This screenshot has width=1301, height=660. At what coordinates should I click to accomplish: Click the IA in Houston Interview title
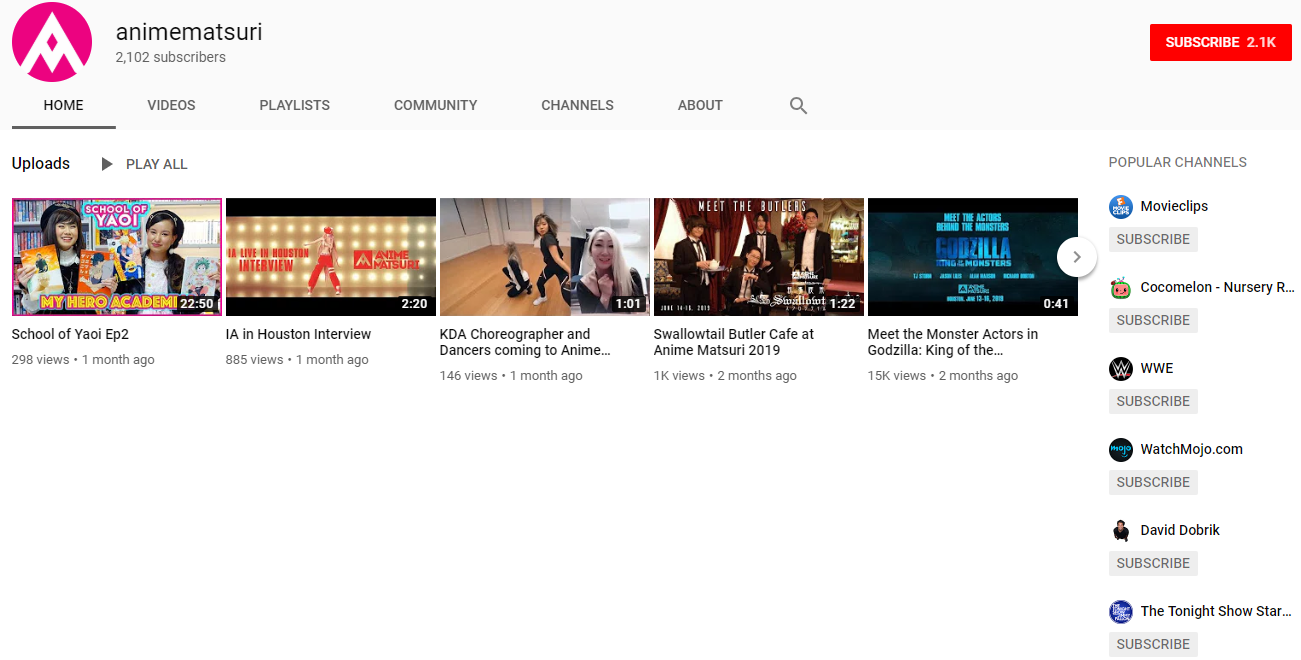click(298, 335)
